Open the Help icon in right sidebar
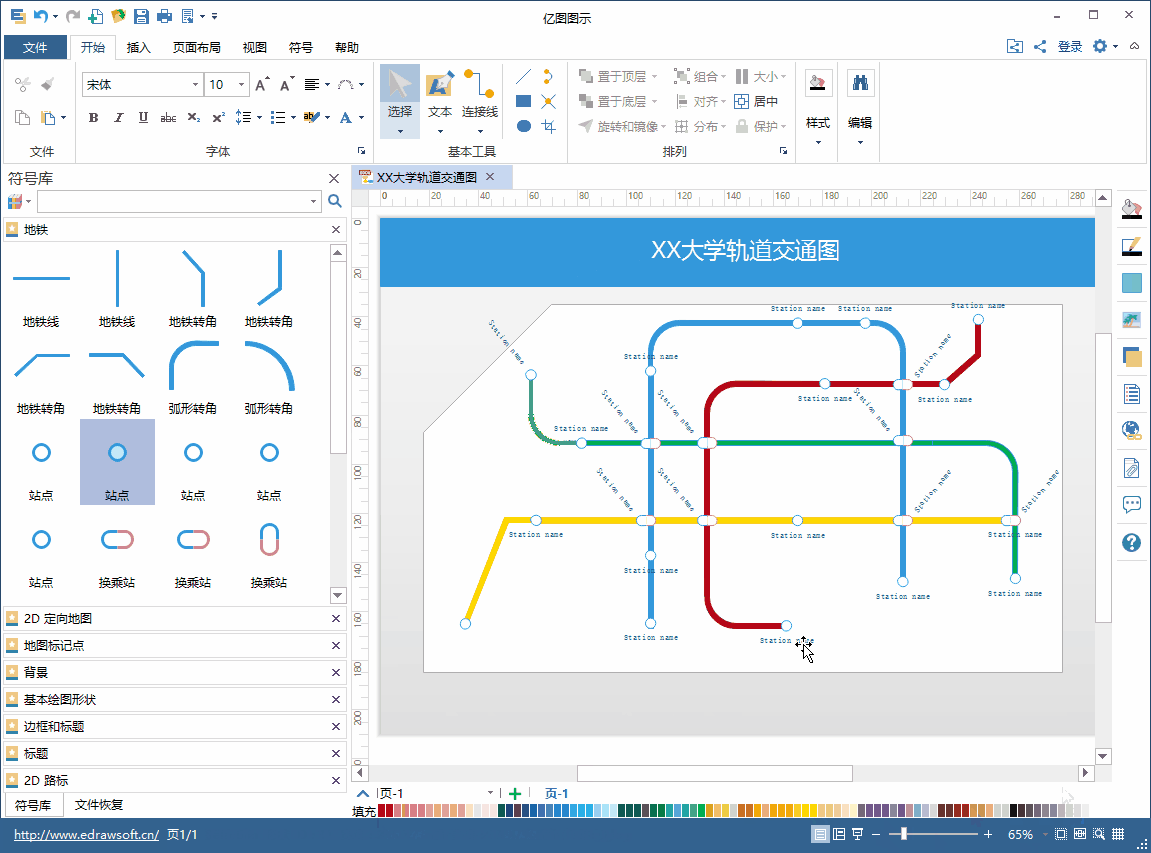This screenshot has width=1151, height=853. [x=1132, y=543]
